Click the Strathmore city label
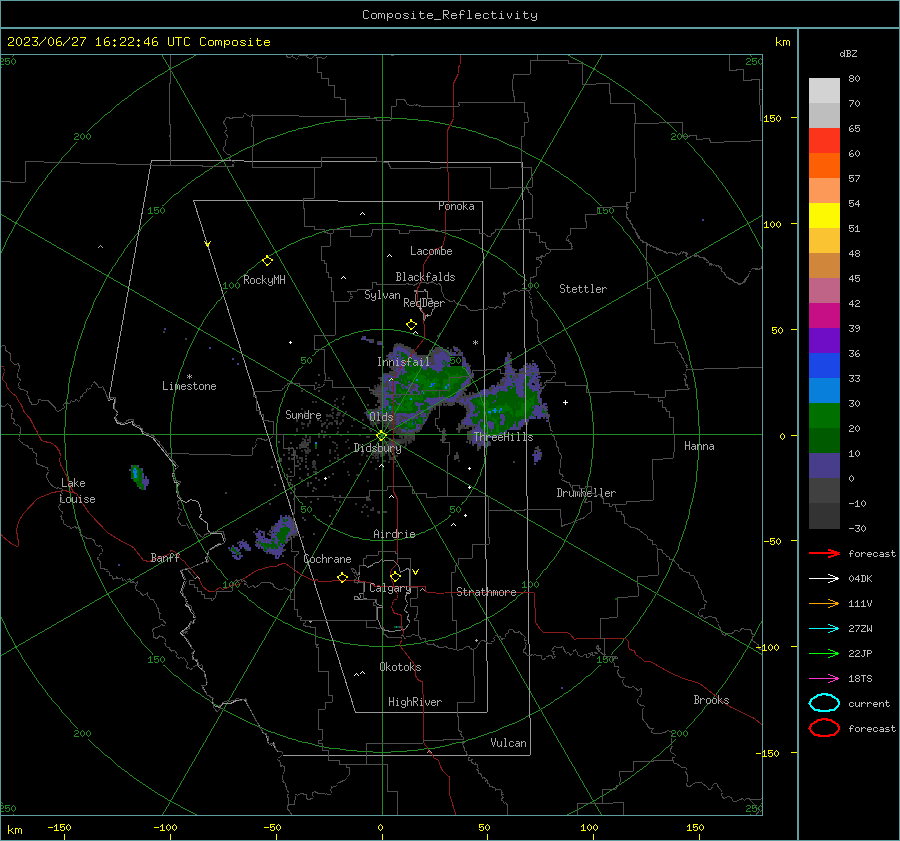The image size is (900, 841). coord(486,592)
